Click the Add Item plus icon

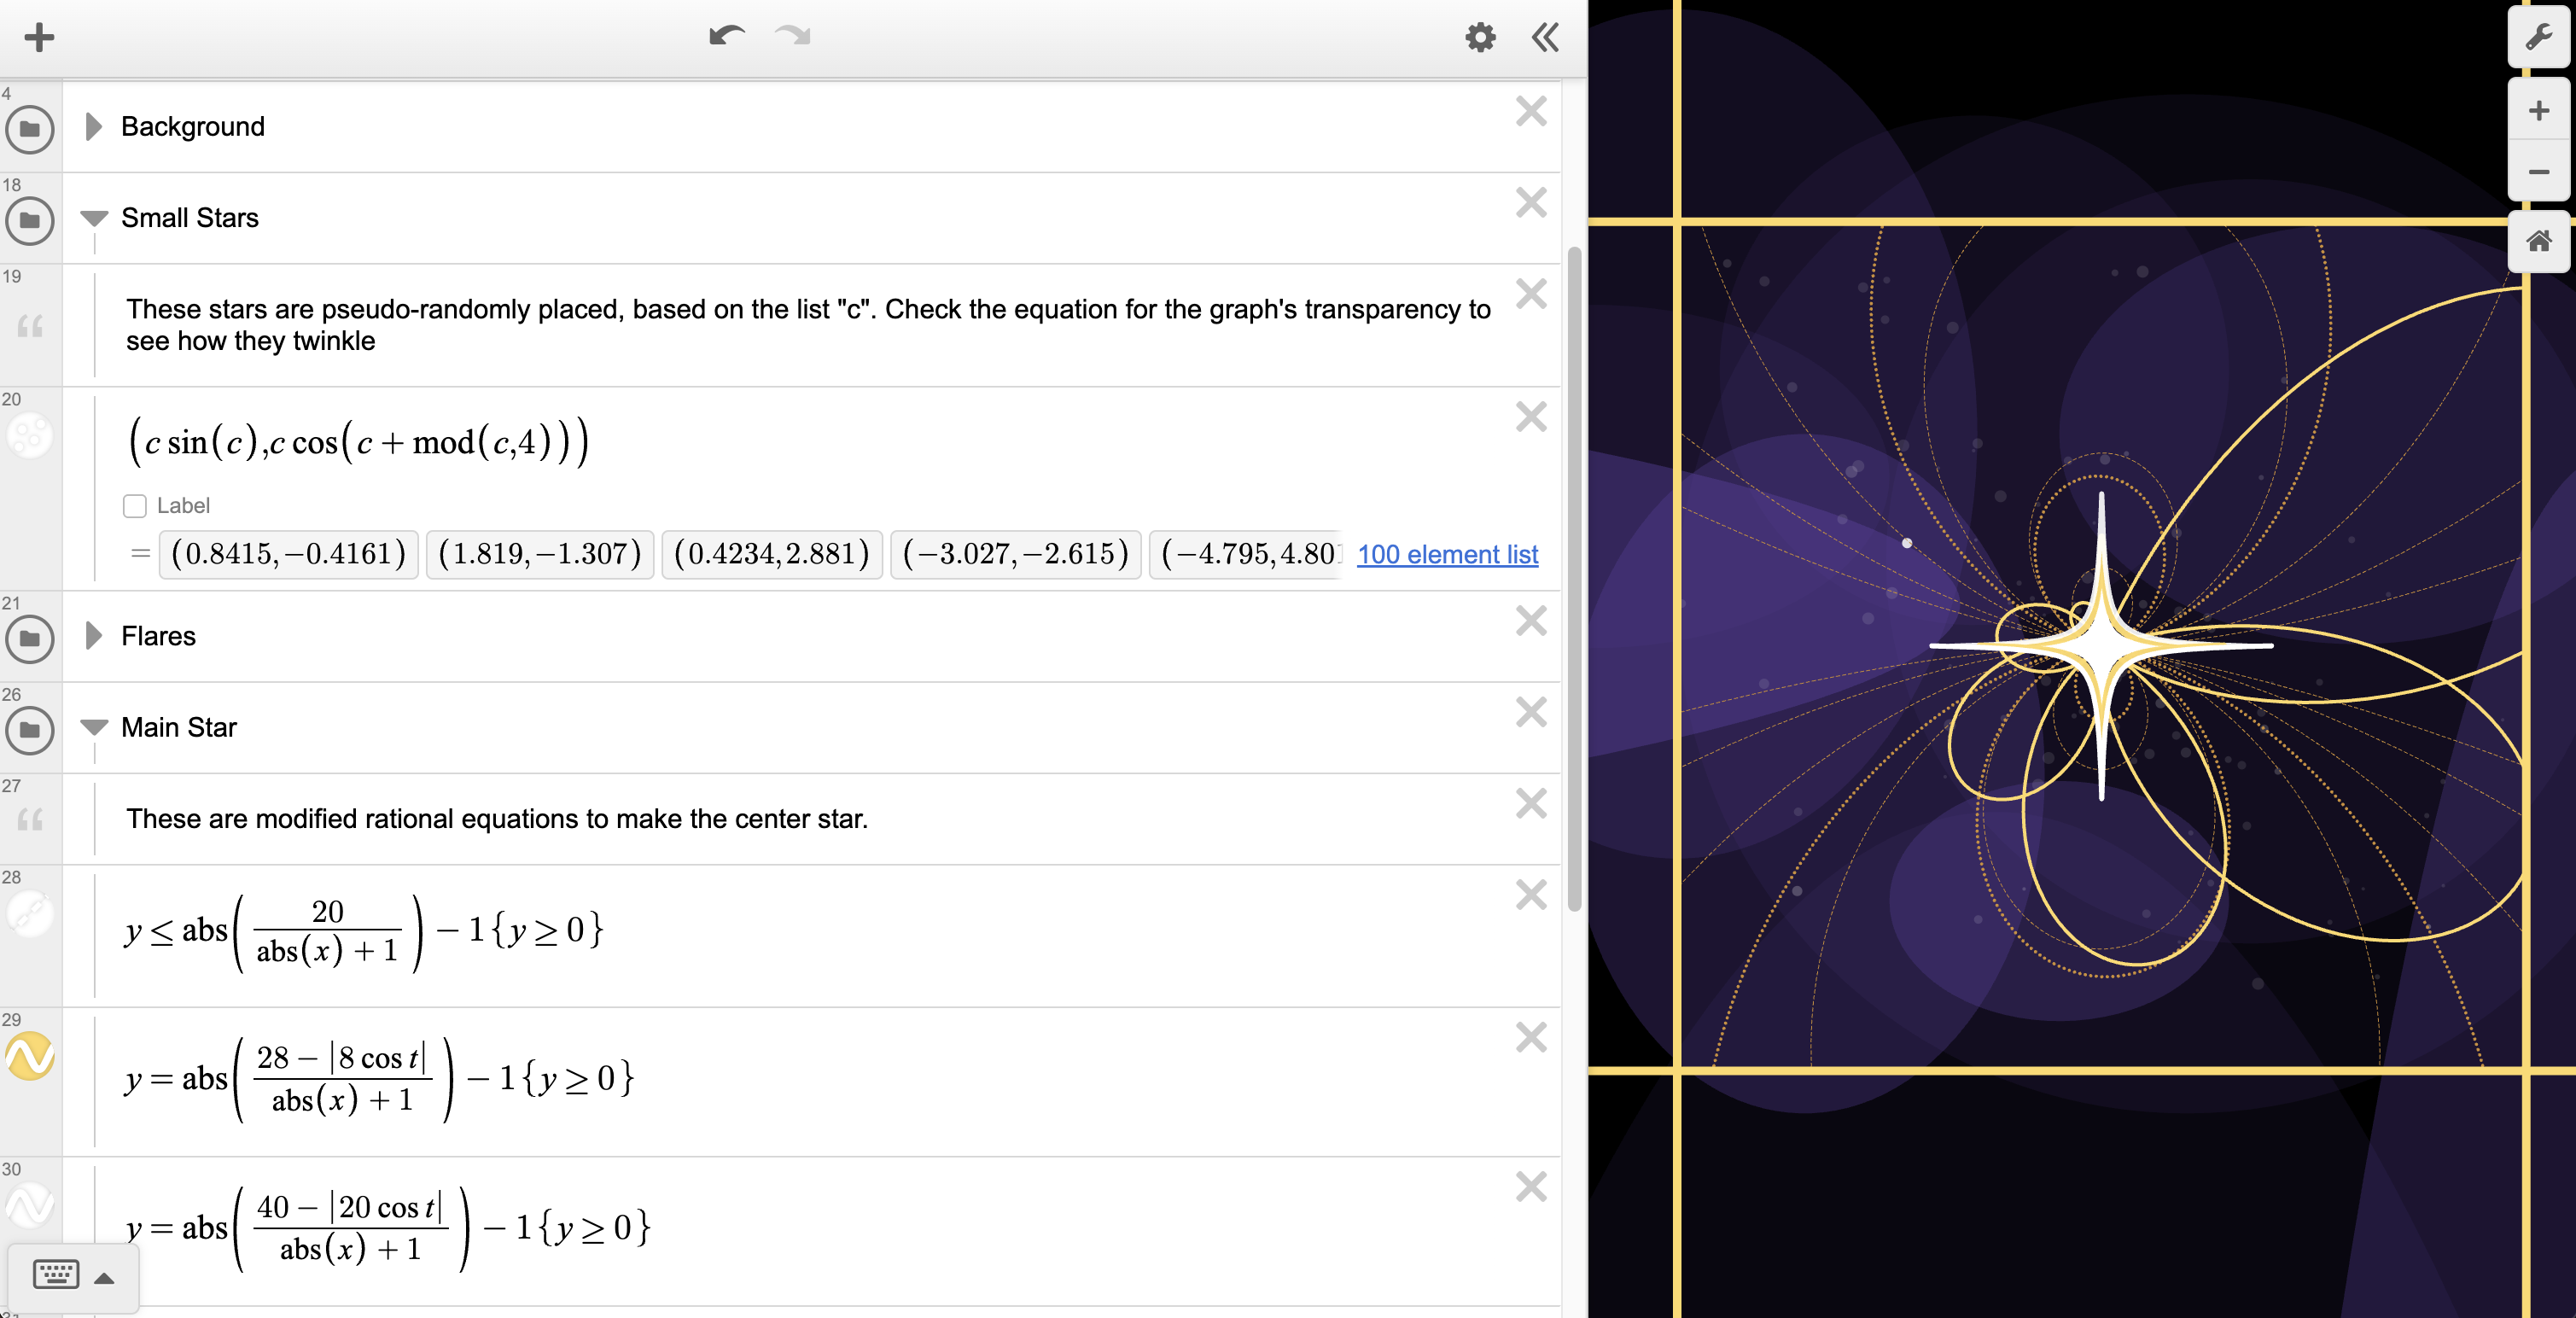coord(39,38)
